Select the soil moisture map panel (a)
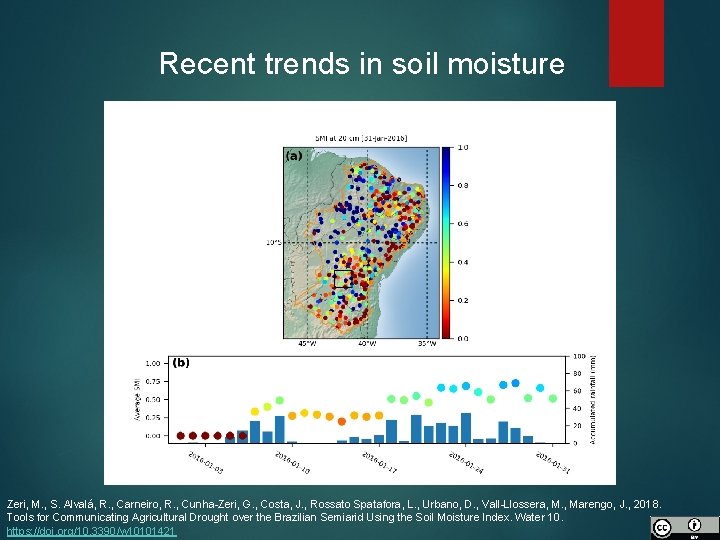The image size is (720, 540). [360, 243]
